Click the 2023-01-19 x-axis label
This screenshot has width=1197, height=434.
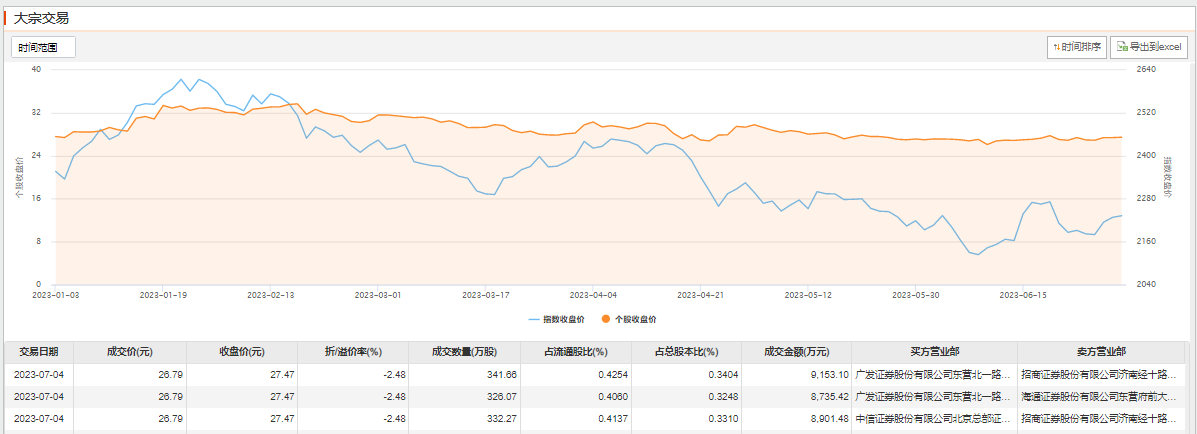163,294
